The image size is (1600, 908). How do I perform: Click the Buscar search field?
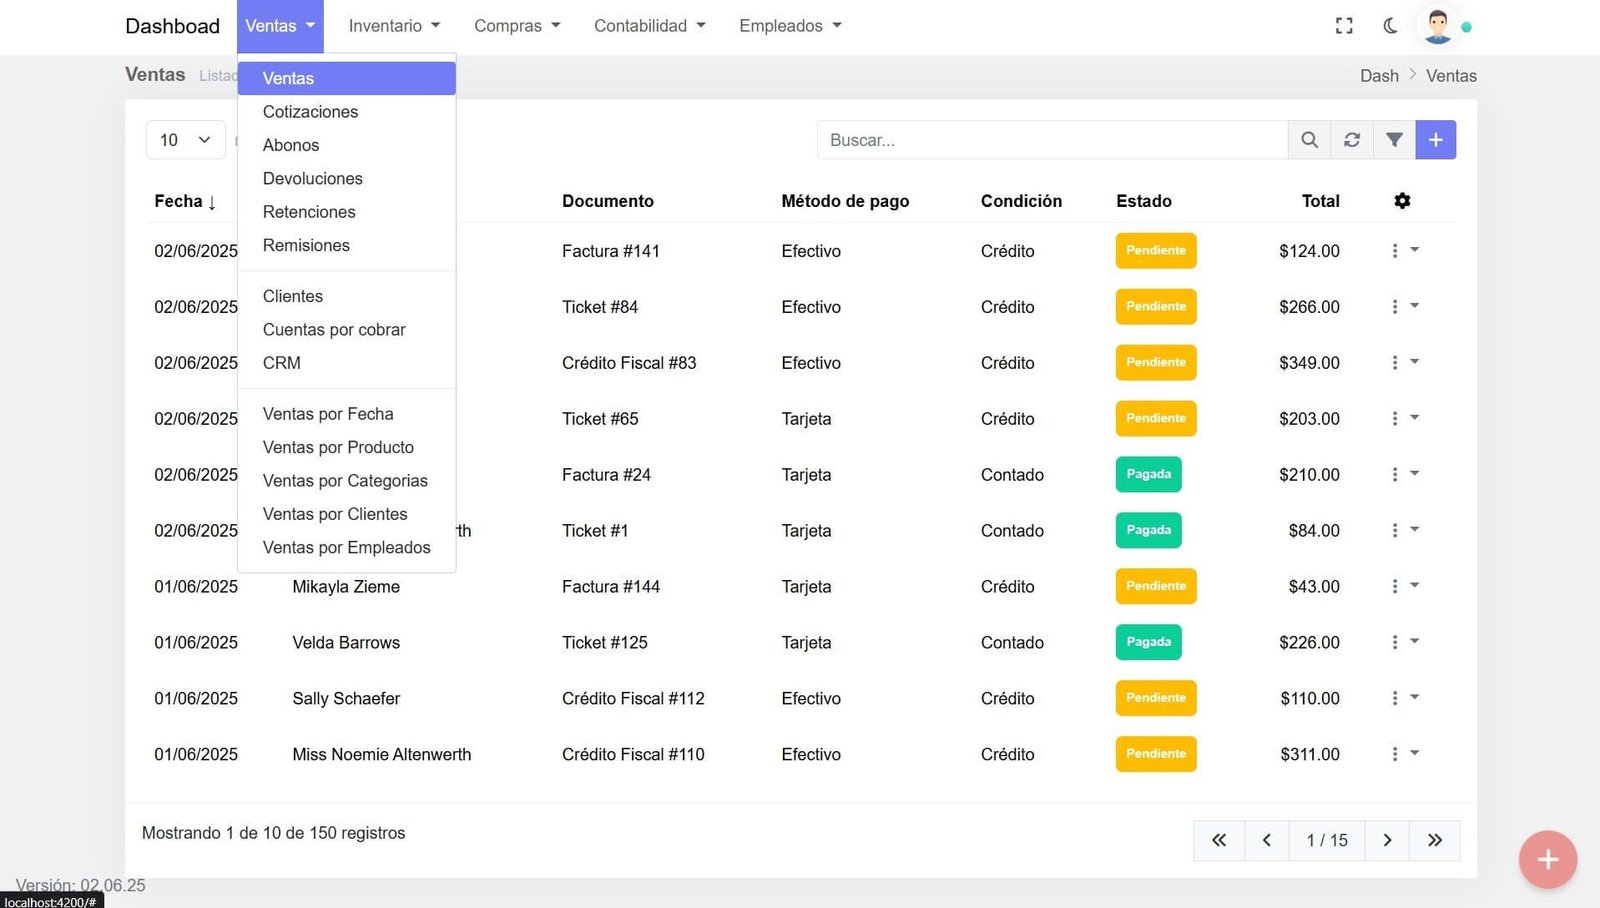[x=1051, y=140]
